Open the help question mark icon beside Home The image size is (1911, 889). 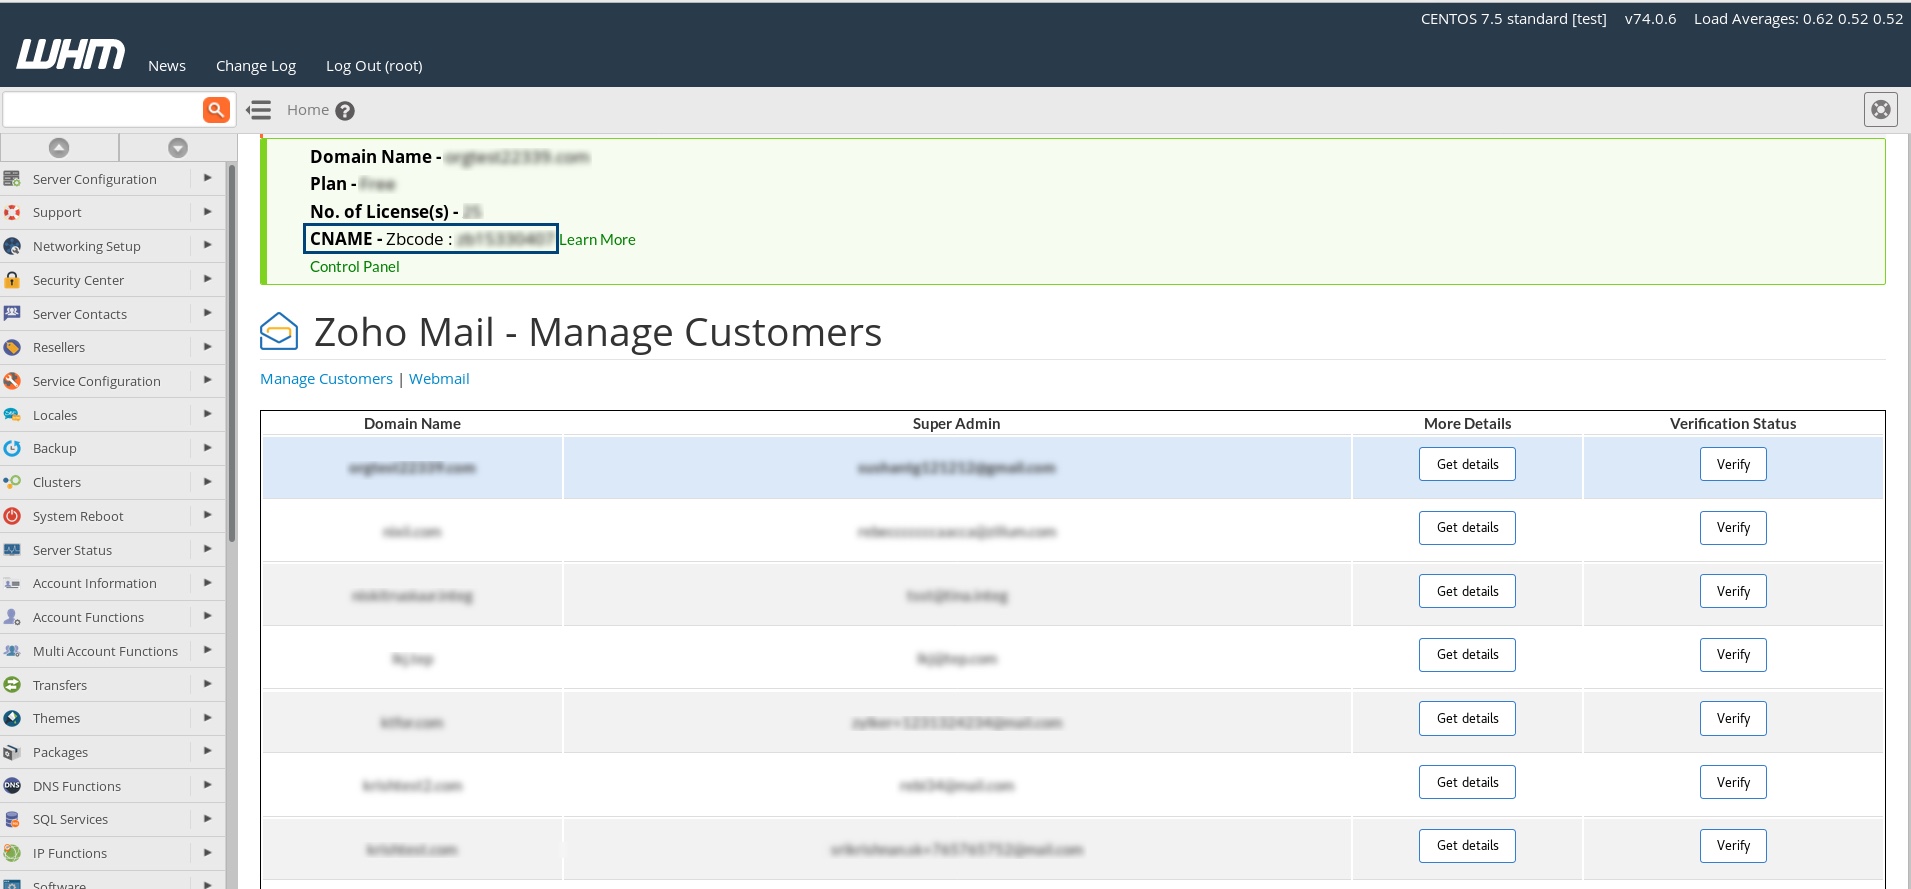[x=345, y=111]
